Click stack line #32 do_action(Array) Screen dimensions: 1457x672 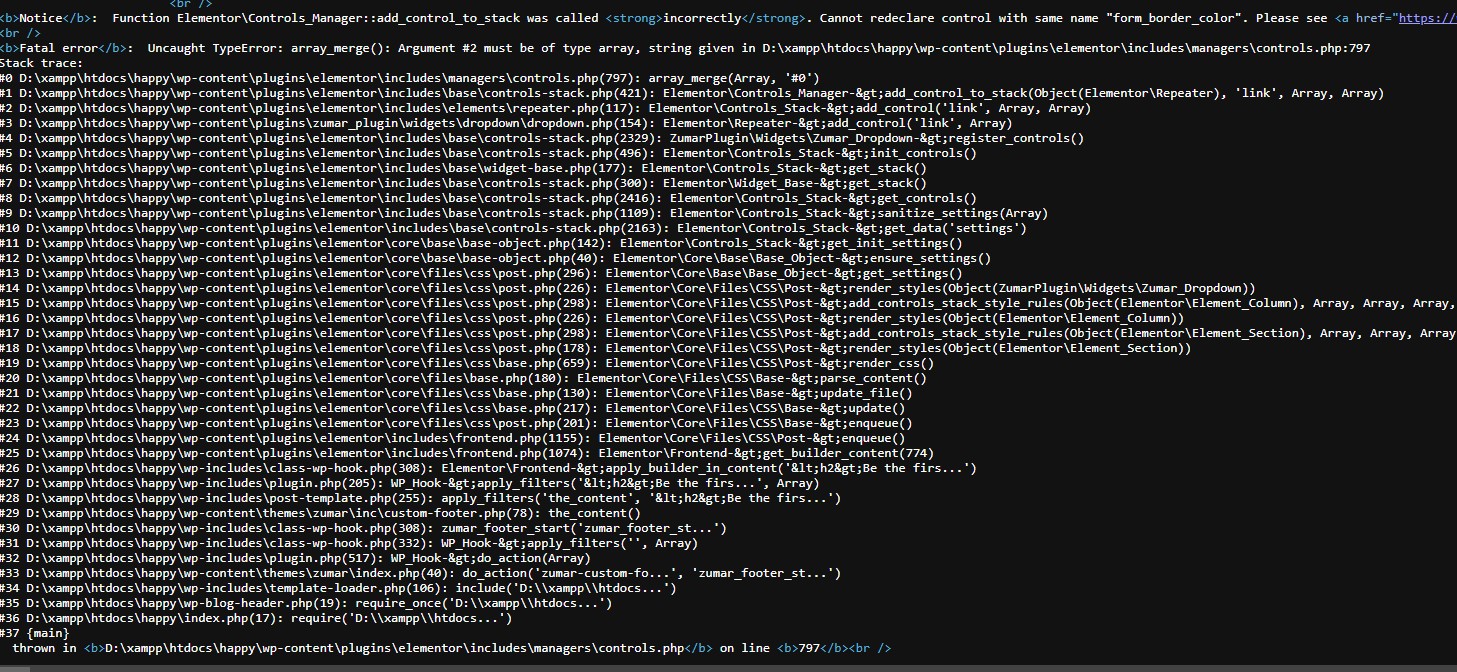(x=296, y=558)
